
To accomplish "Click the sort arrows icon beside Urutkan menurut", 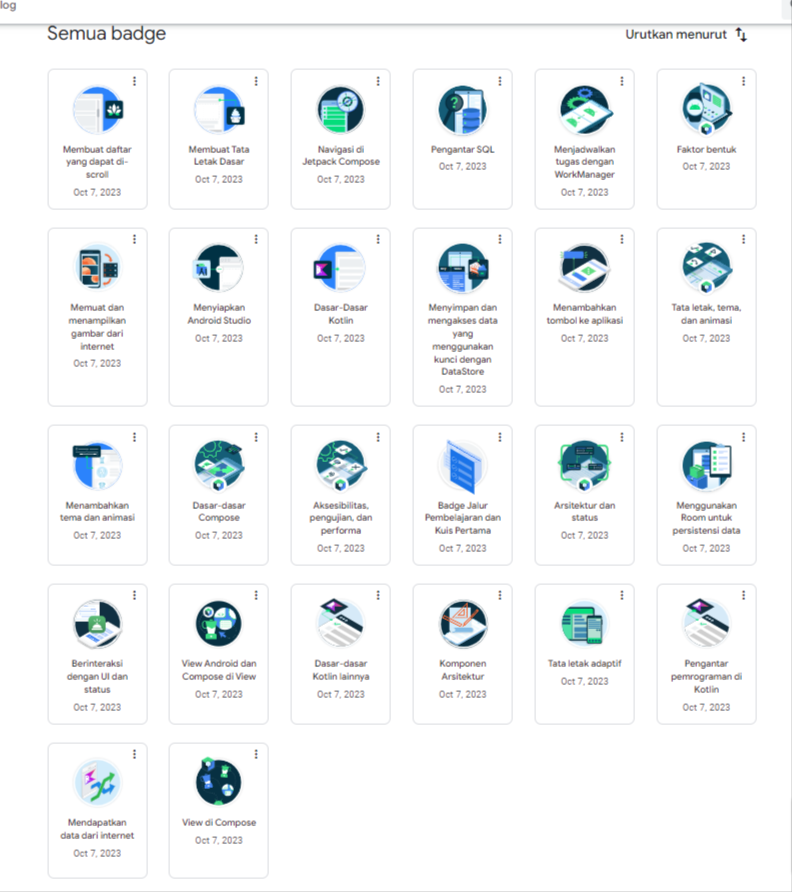I will (741, 35).
